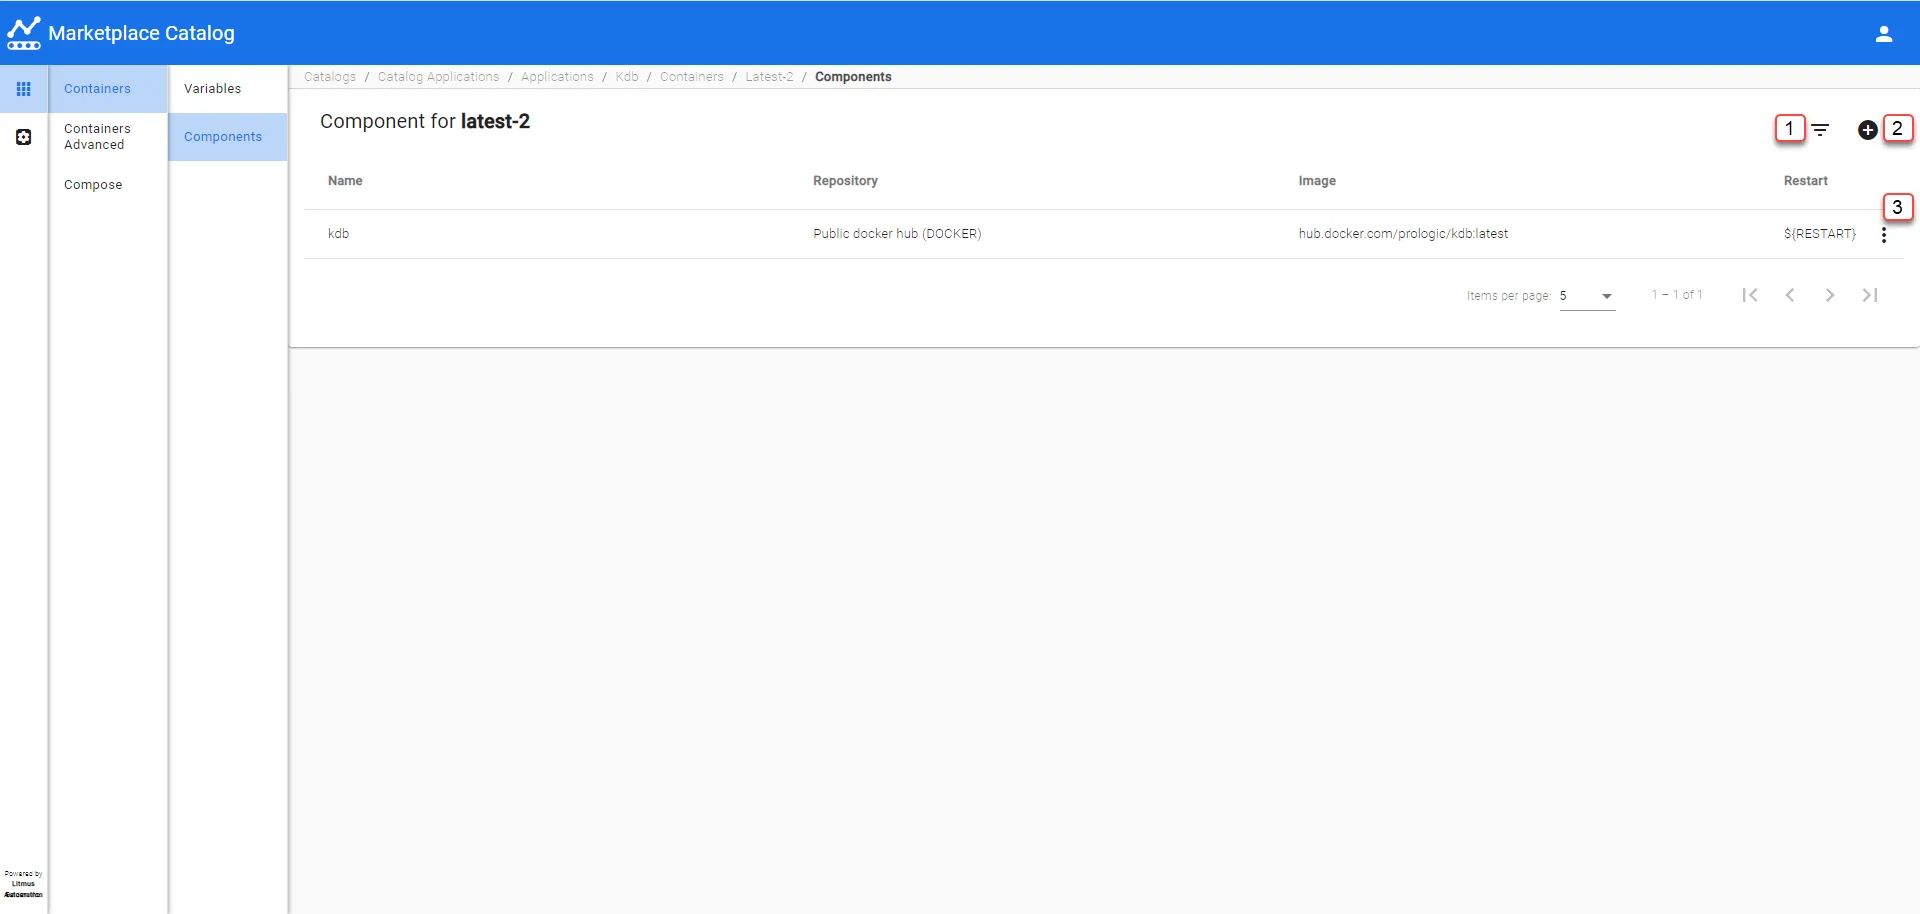Select Containers Advanced menu item
The image size is (1920, 914).
(108, 137)
